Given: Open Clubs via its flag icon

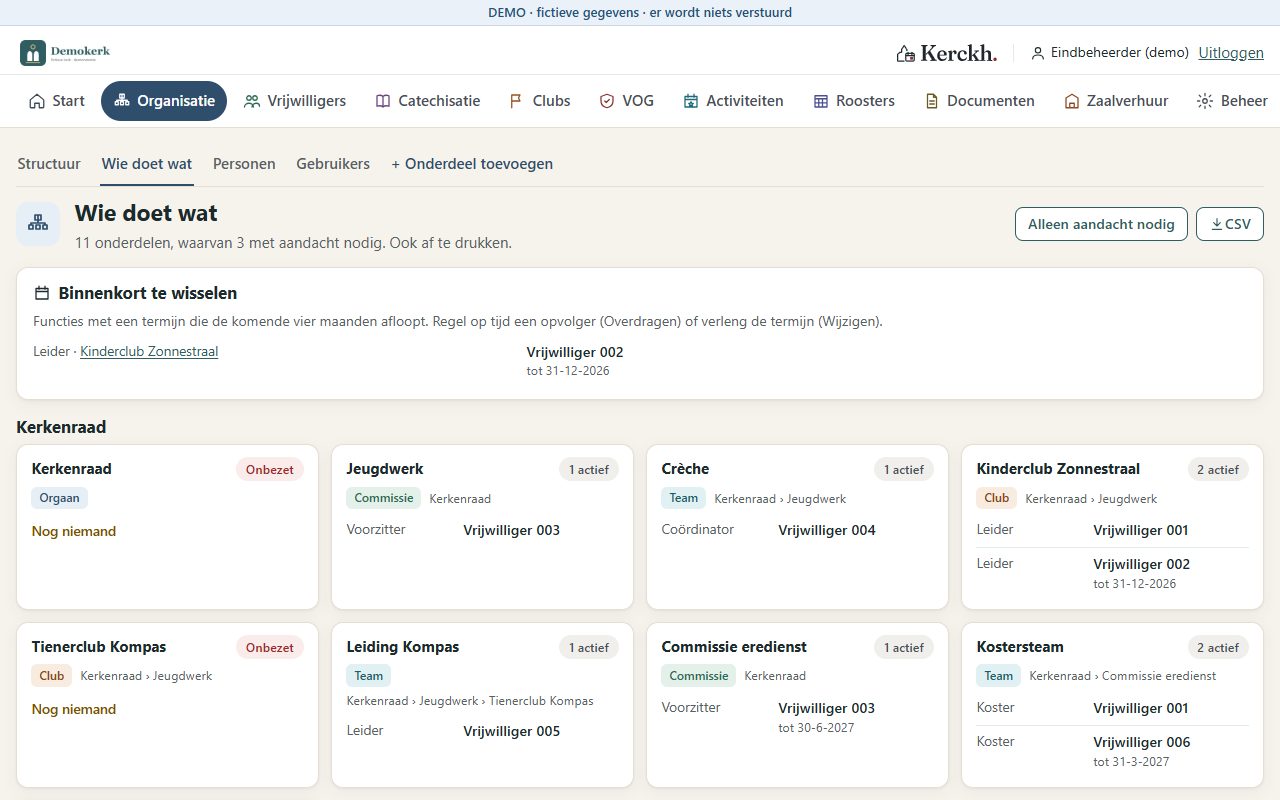Looking at the screenshot, I should point(516,101).
